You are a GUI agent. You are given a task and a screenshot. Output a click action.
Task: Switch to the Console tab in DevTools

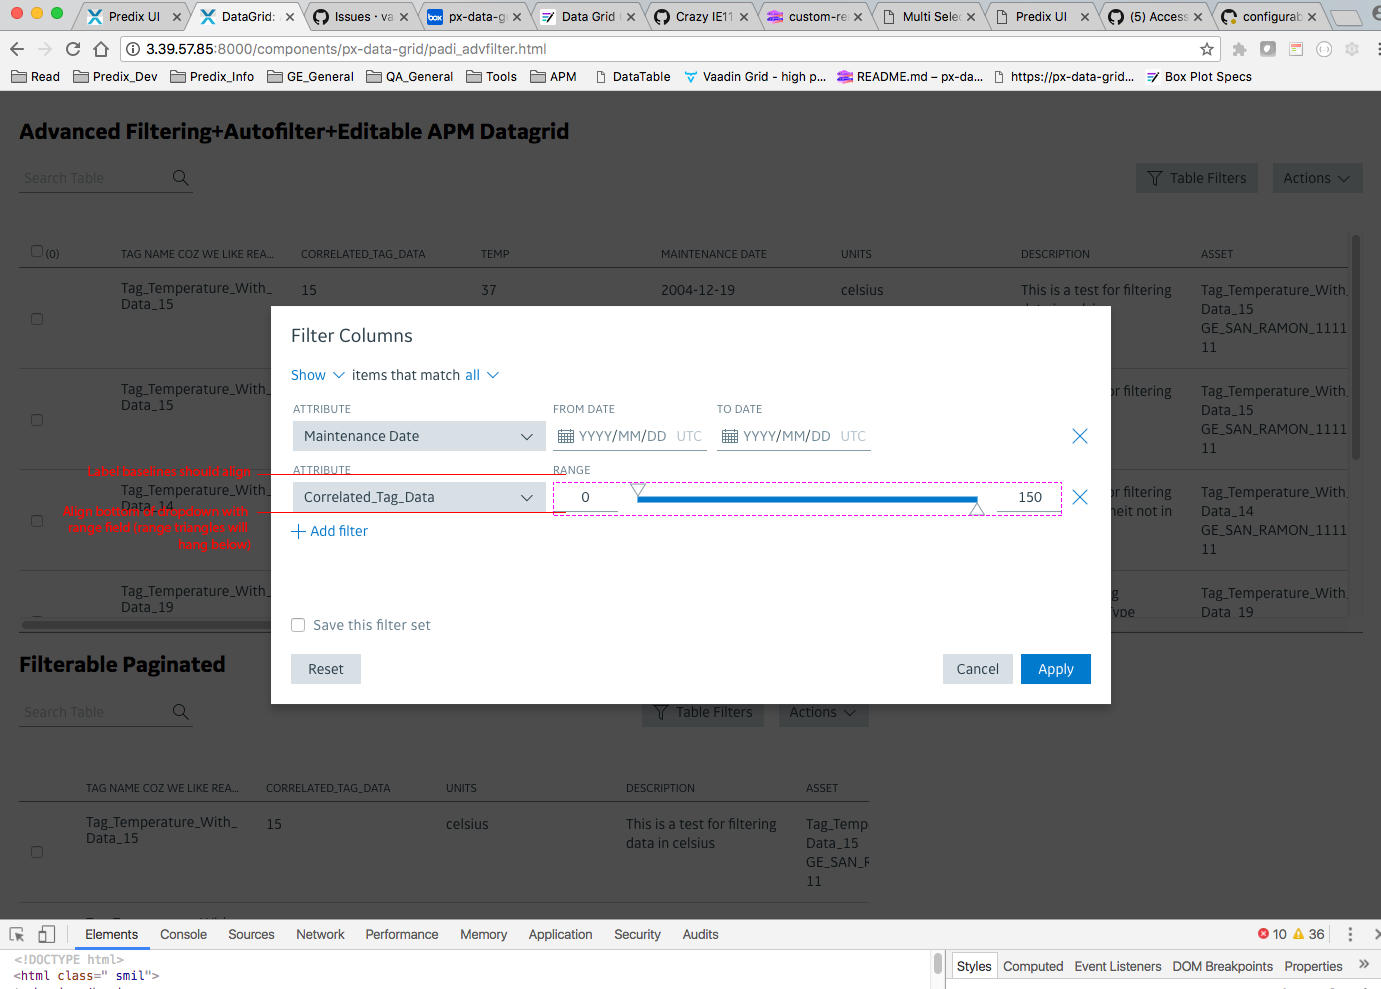coord(183,934)
